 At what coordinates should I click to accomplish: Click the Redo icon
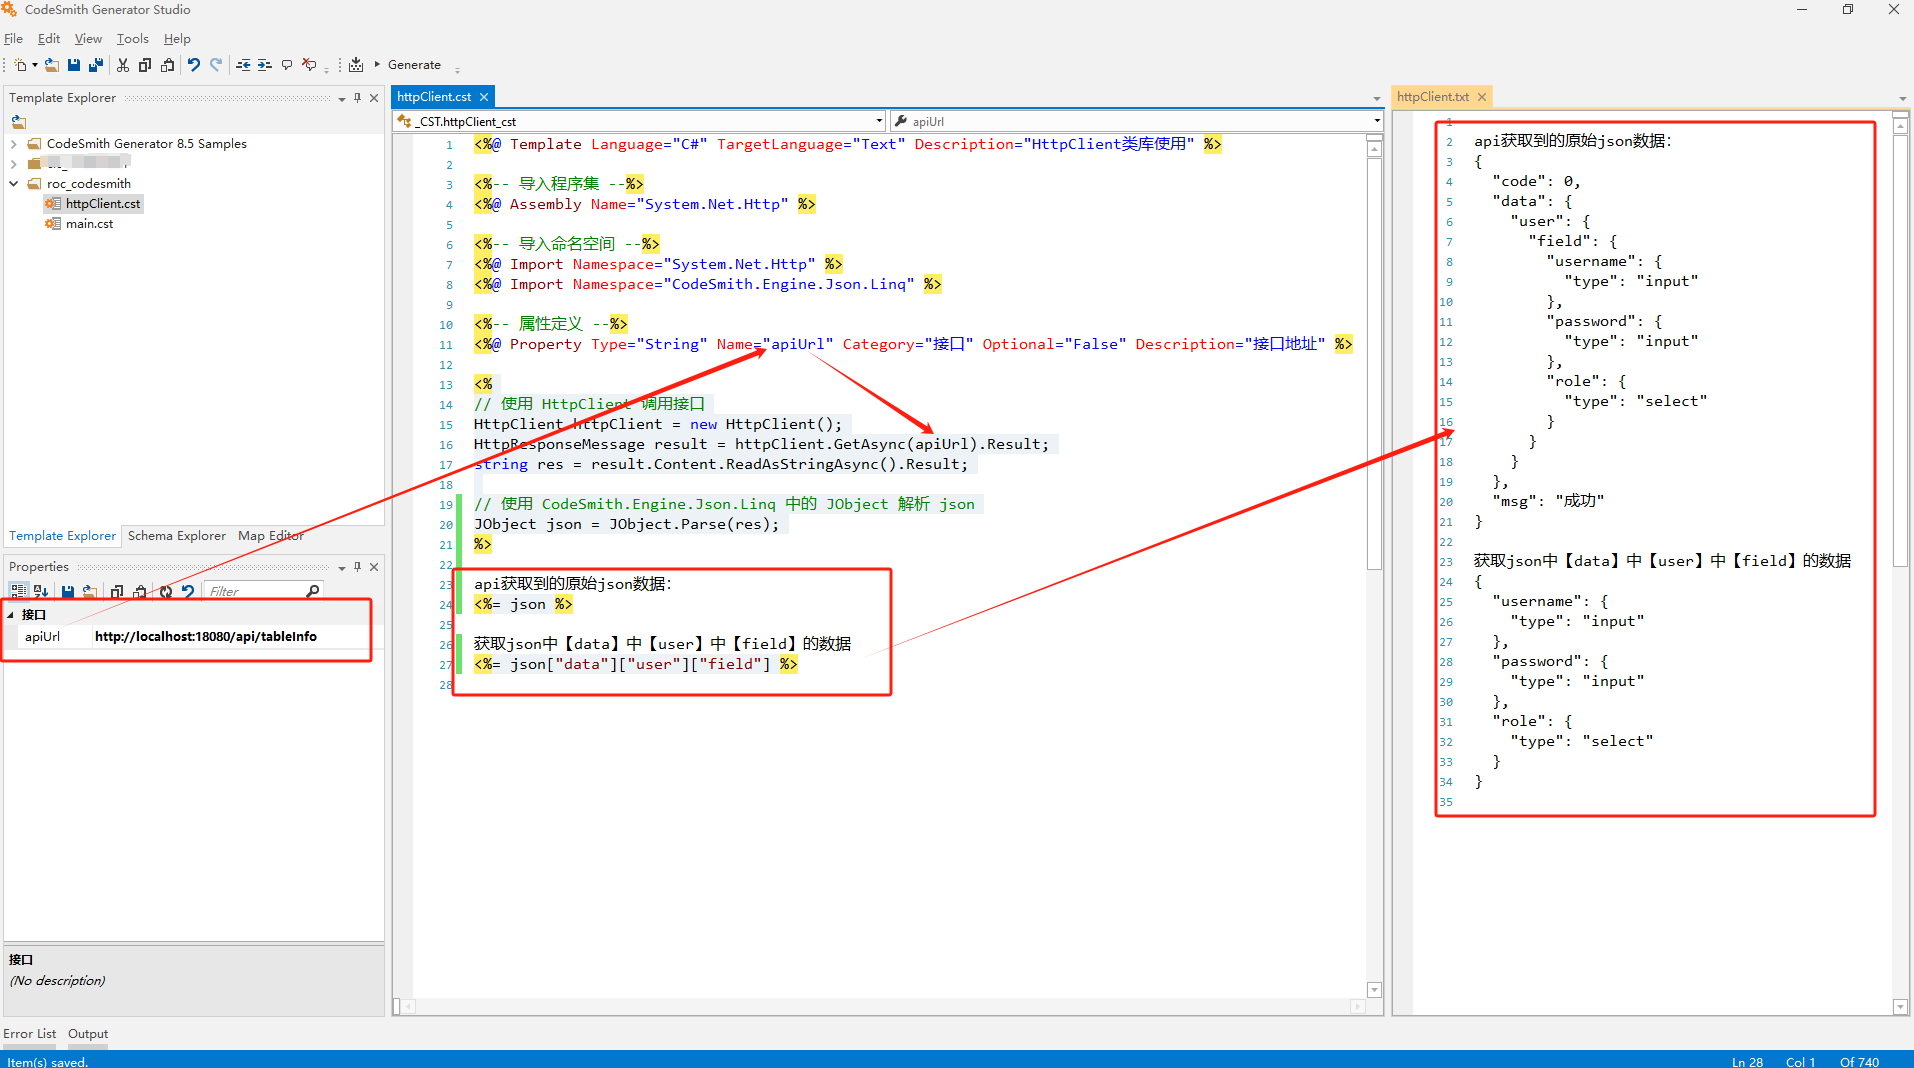click(x=216, y=65)
